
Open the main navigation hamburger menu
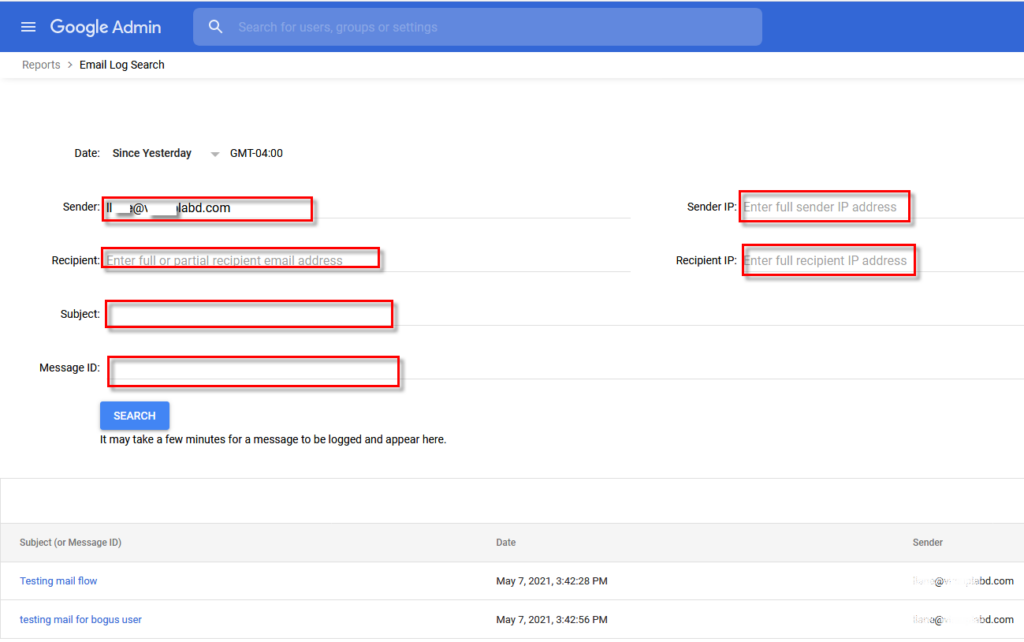(28, 26)
